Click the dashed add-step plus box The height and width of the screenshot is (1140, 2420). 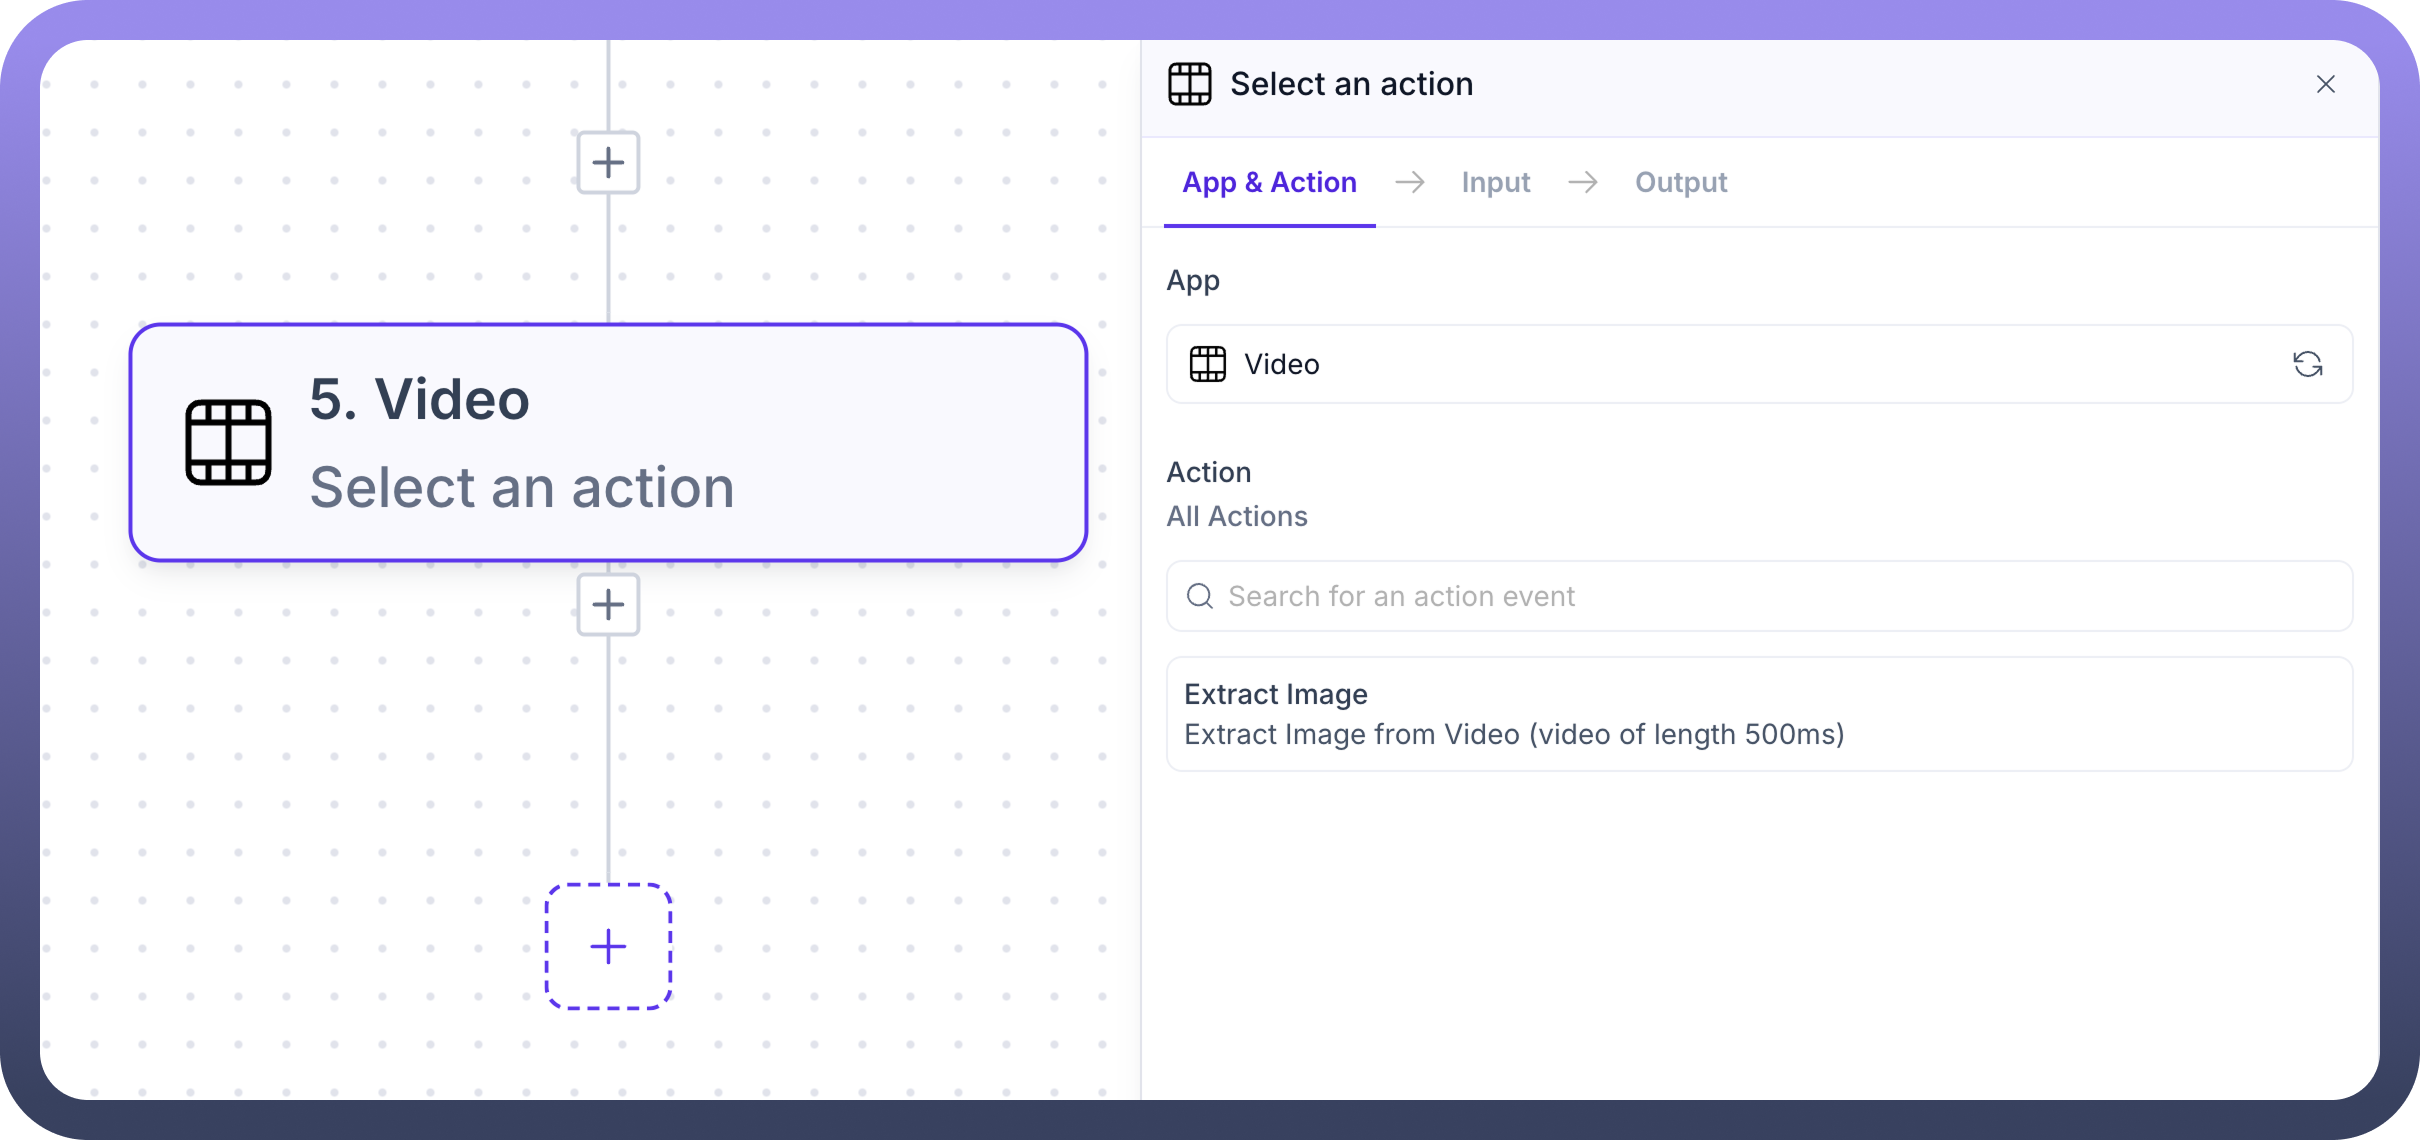pyautogui.click(x=608, y=946)
